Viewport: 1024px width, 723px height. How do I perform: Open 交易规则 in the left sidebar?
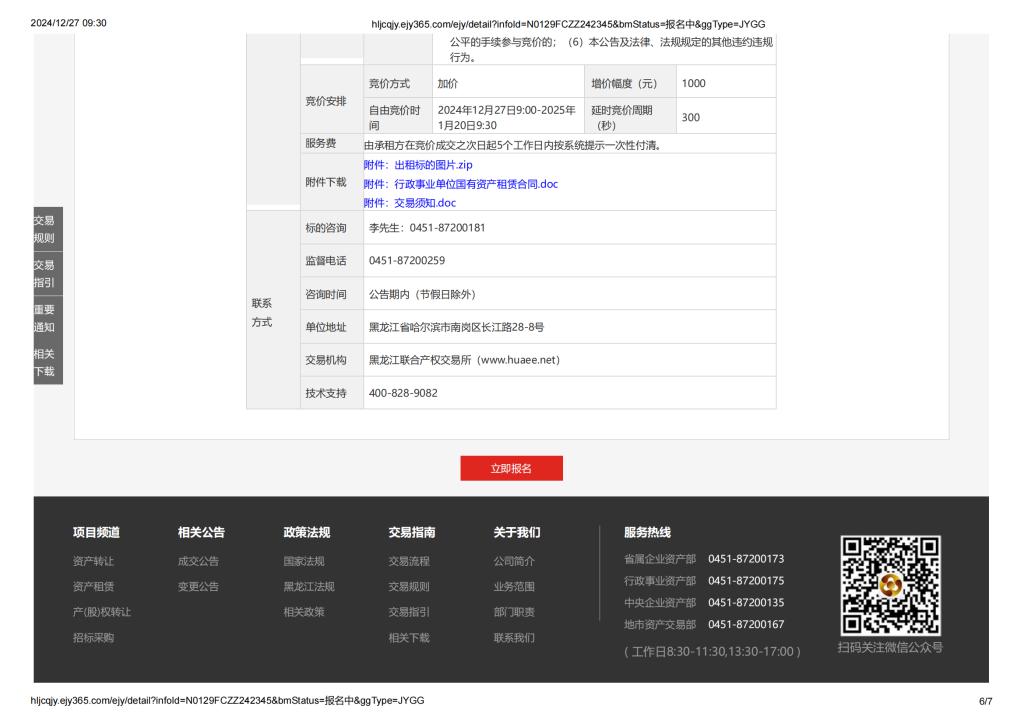pos(44,229)
